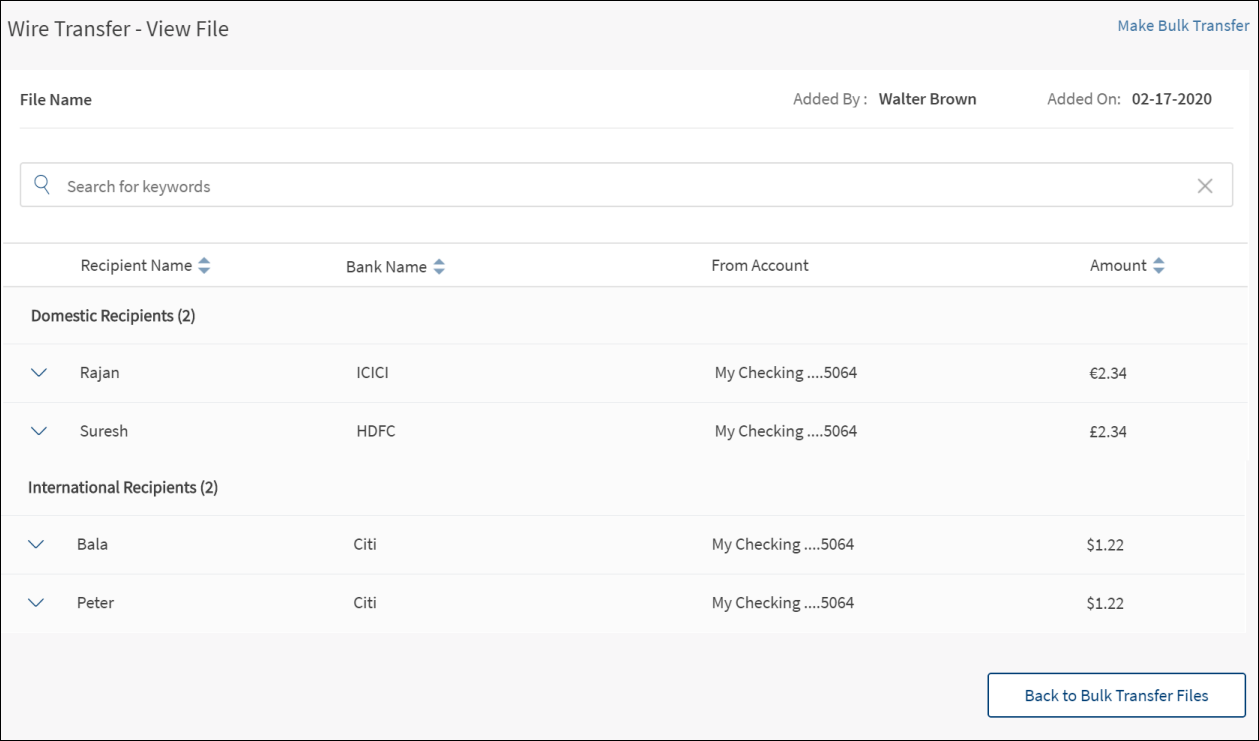
Task: Expand Rajan recipient row chevron
Action: [39, 373]
